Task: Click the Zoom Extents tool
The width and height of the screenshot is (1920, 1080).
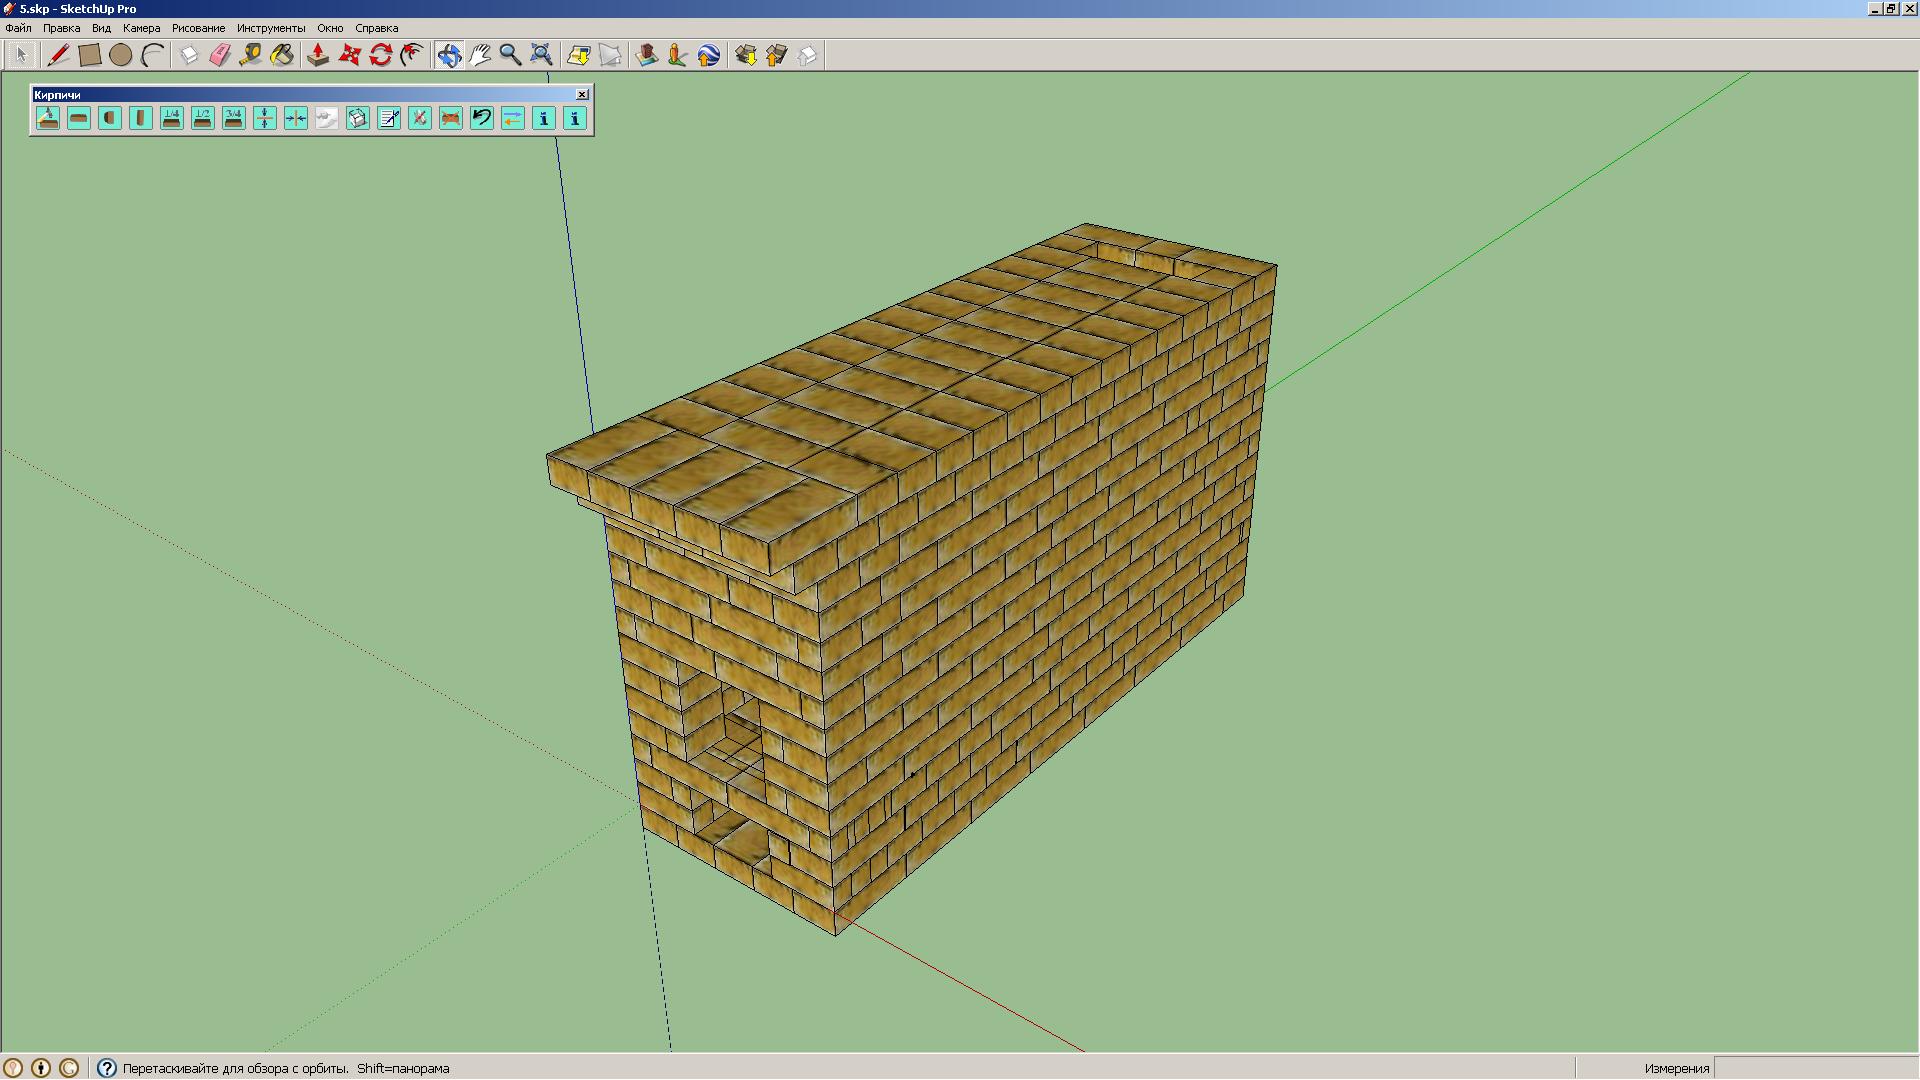Action: [x=541, y=55]
